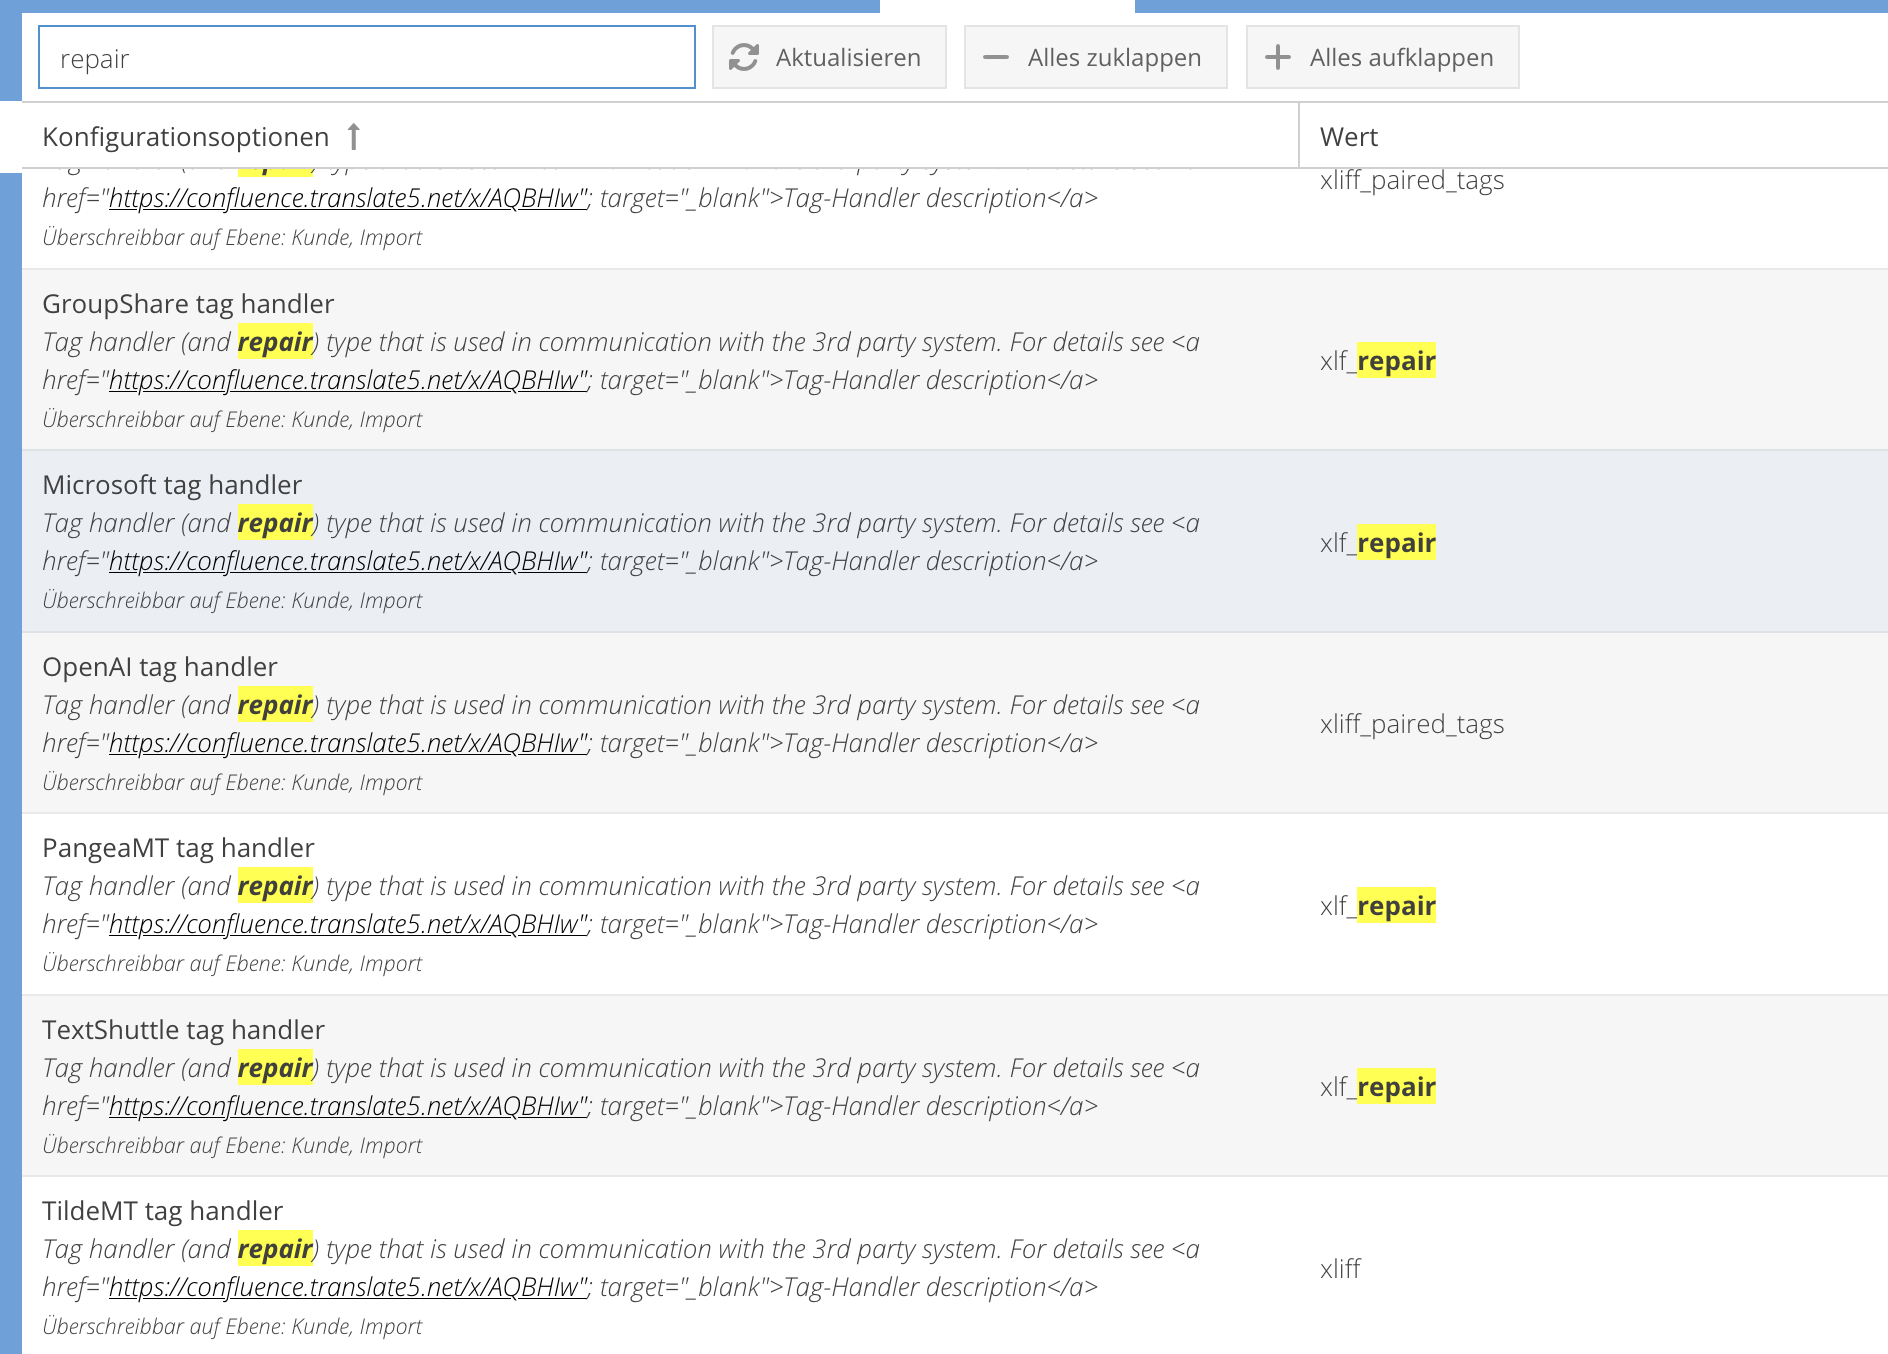Select the Microsoft tag handler row title
This screenshot has height=1354, width=1888.
[172, 485]
